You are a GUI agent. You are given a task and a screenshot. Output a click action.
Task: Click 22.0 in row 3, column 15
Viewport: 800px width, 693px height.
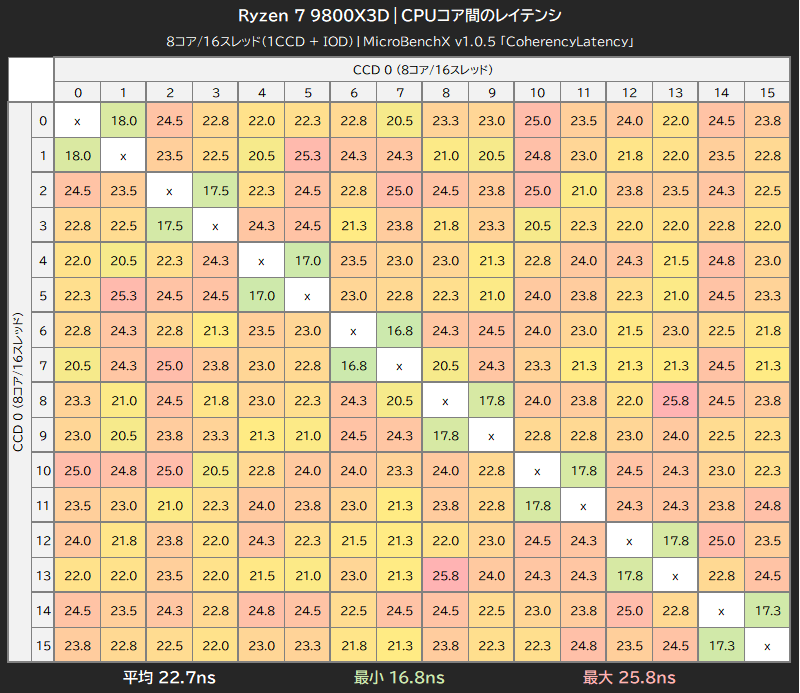click(x=767, y=226)
